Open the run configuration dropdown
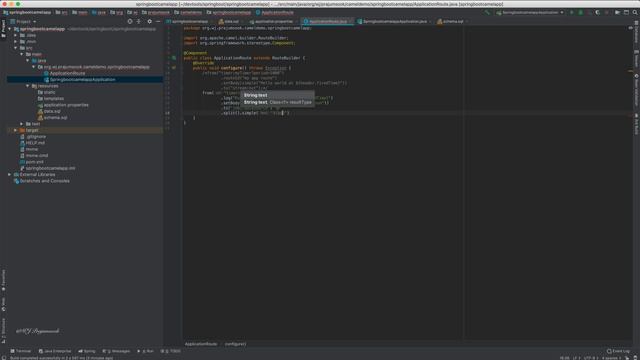Viewport: 640px width, 360px height. [x=530, y=12]
